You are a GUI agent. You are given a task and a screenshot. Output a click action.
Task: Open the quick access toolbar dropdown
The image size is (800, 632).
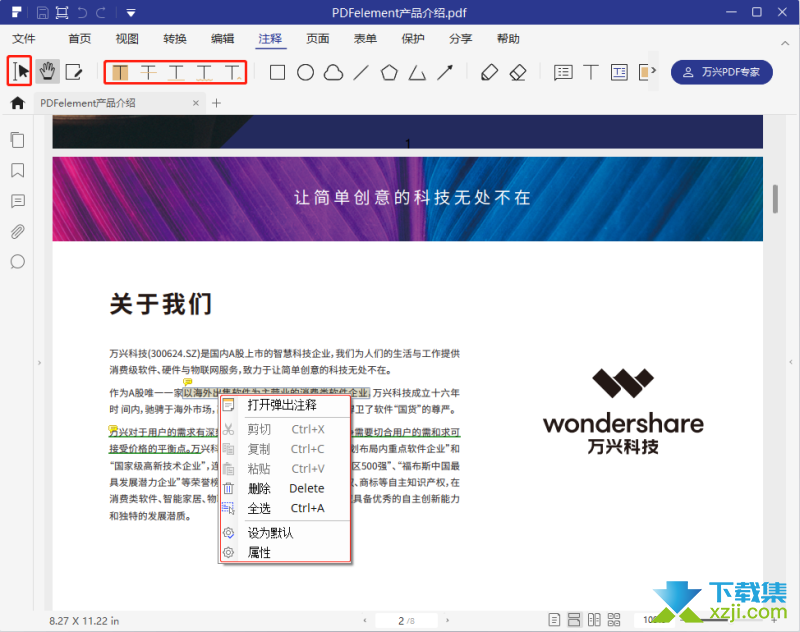point(131,13)
